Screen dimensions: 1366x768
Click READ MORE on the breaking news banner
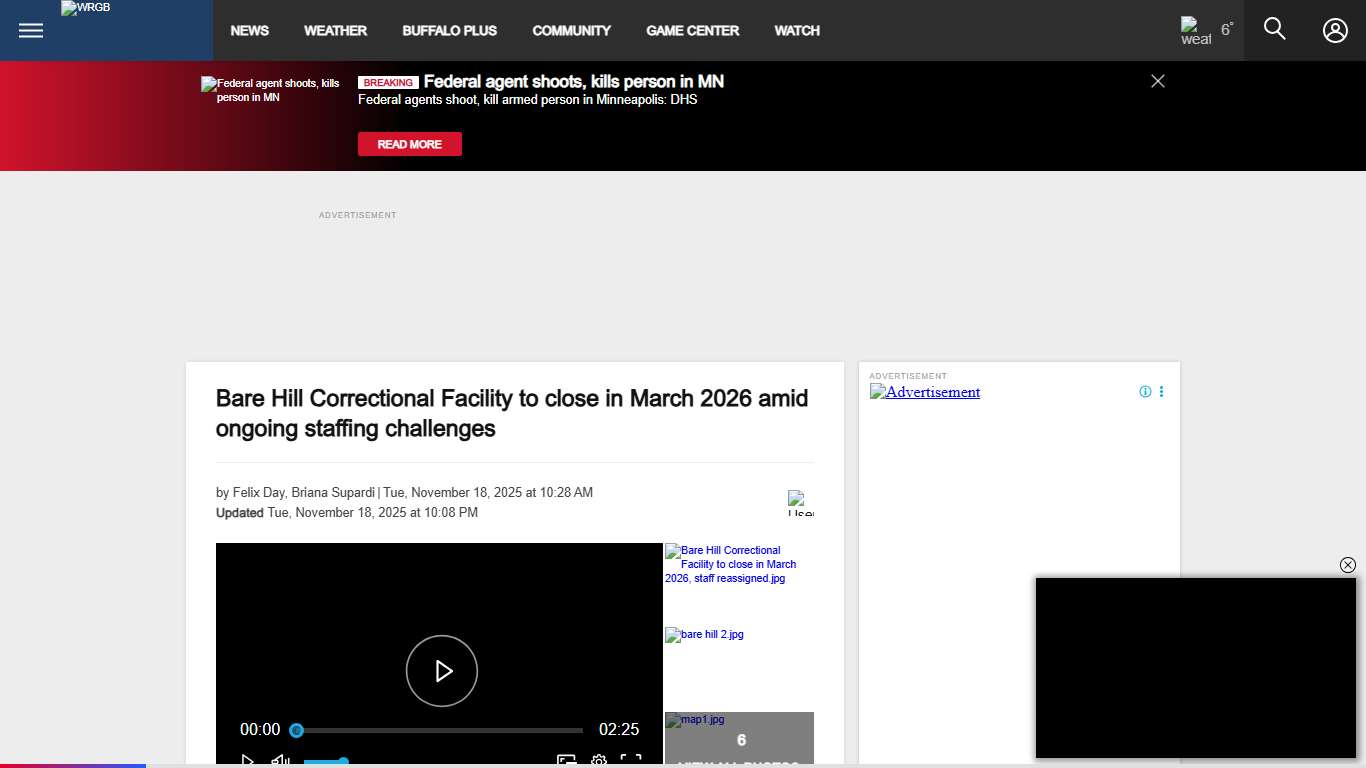click(409, 144)
